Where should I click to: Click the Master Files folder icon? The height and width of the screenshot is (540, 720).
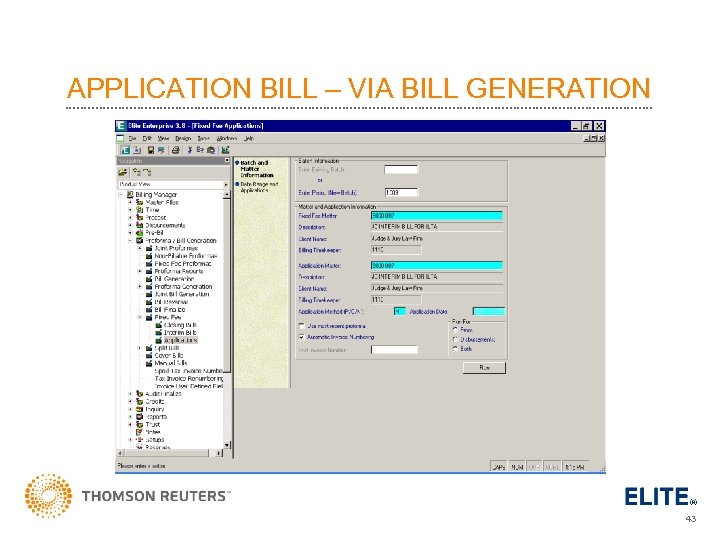(x=140, y=202)
